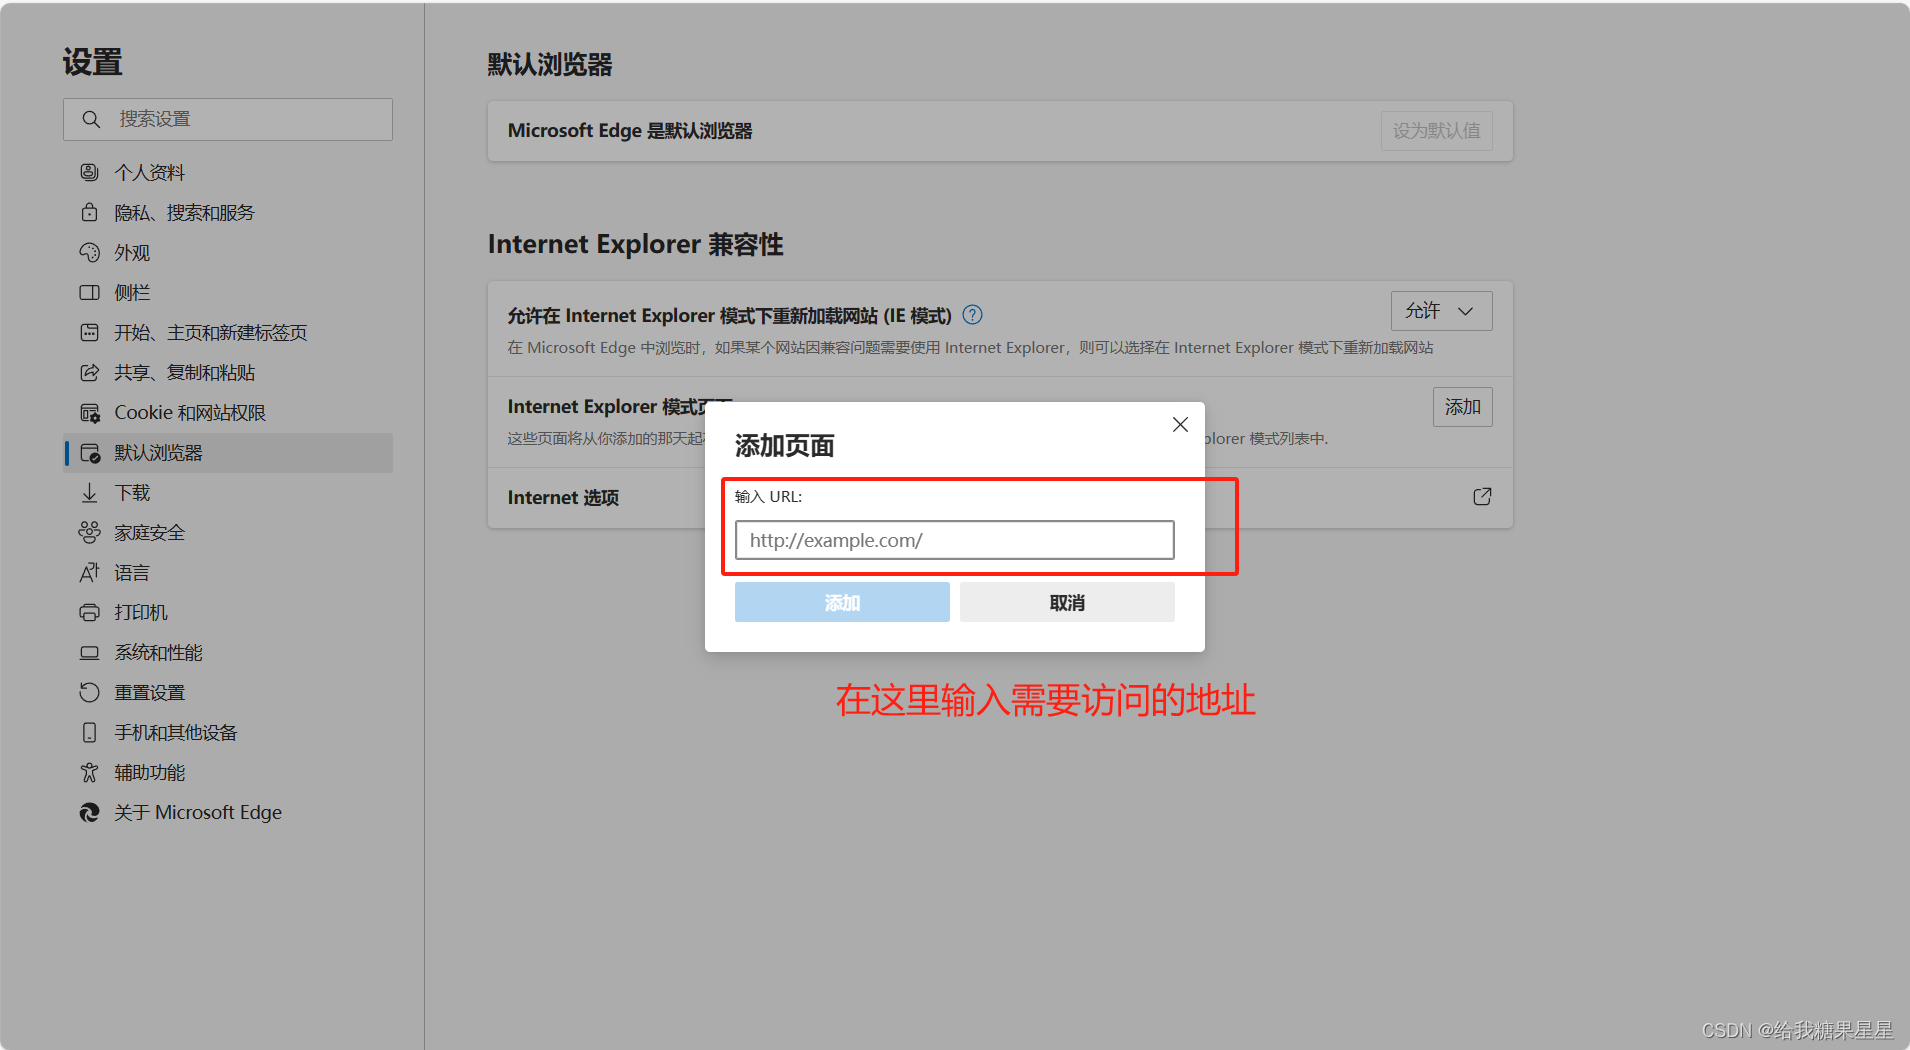Click the search magnifier icon in settings

click(x=91, y=119)
